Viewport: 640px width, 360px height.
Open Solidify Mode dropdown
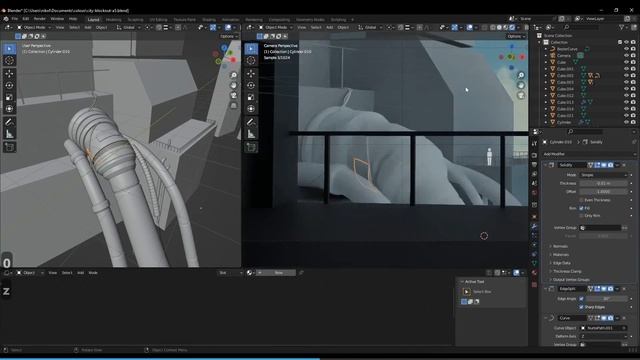[603, 175]
